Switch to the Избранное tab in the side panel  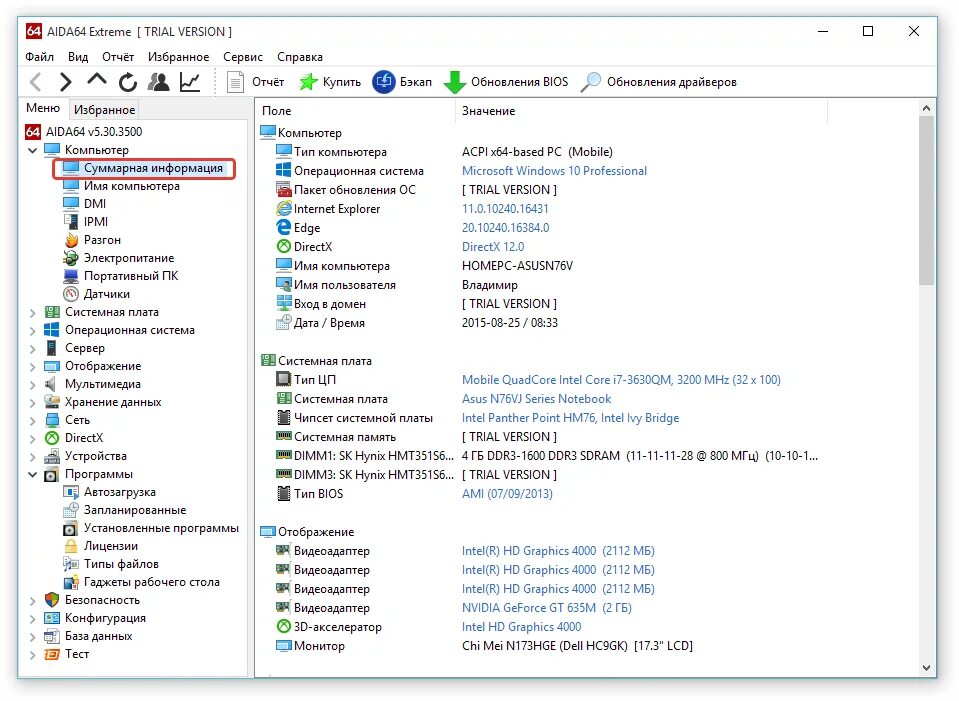pos(105,109)
